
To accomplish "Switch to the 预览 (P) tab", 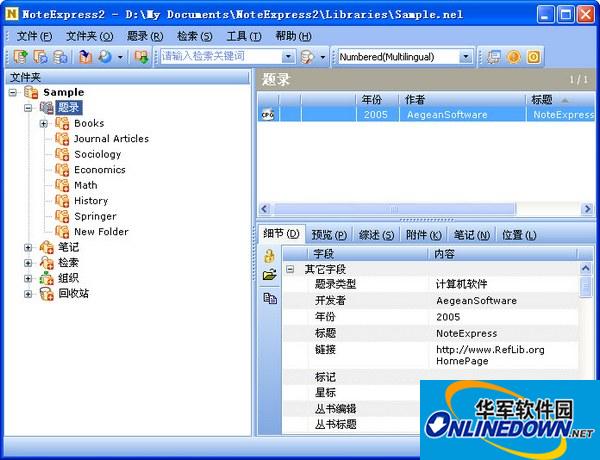I will 329,235.
